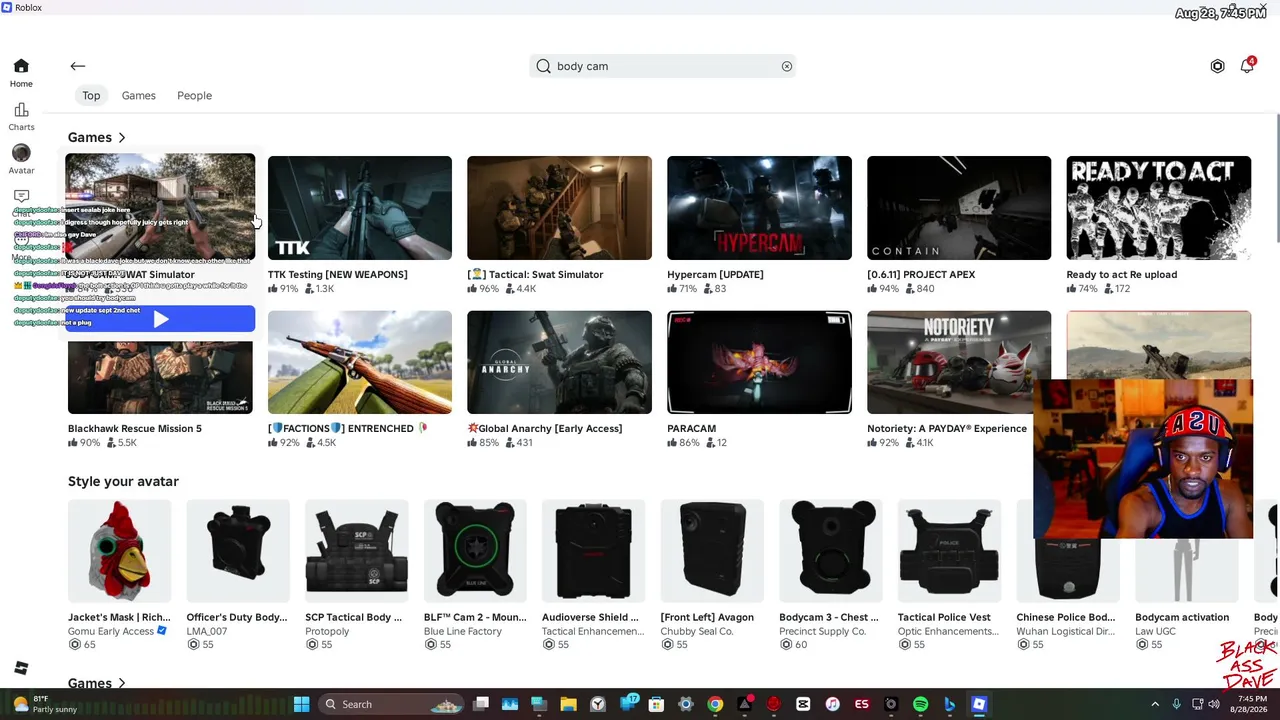Expand the Games section chevron near the top
This screenshot has width=1280, height=720.
click(122, 138)
